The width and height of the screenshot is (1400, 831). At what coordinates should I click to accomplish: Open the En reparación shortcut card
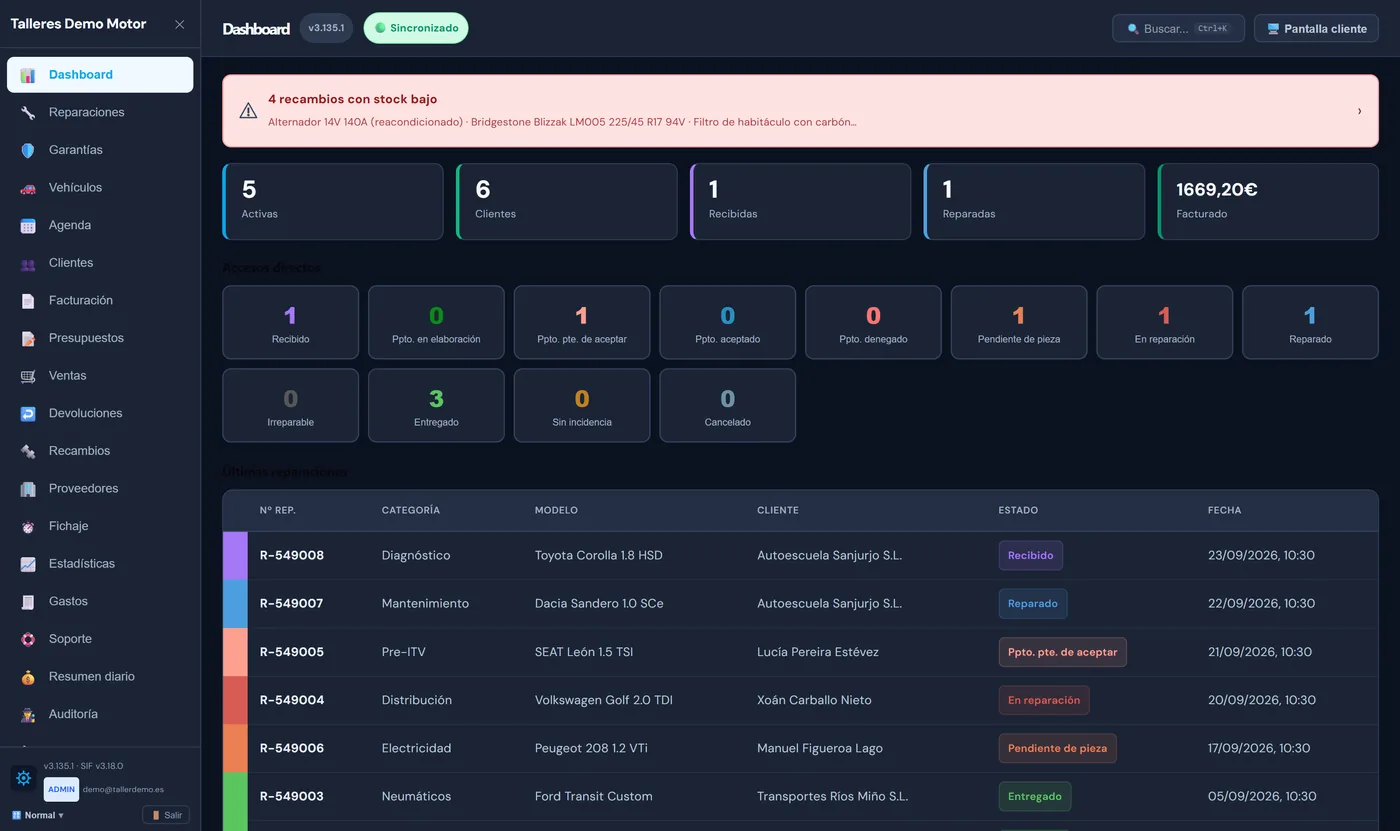point(1165,322)
